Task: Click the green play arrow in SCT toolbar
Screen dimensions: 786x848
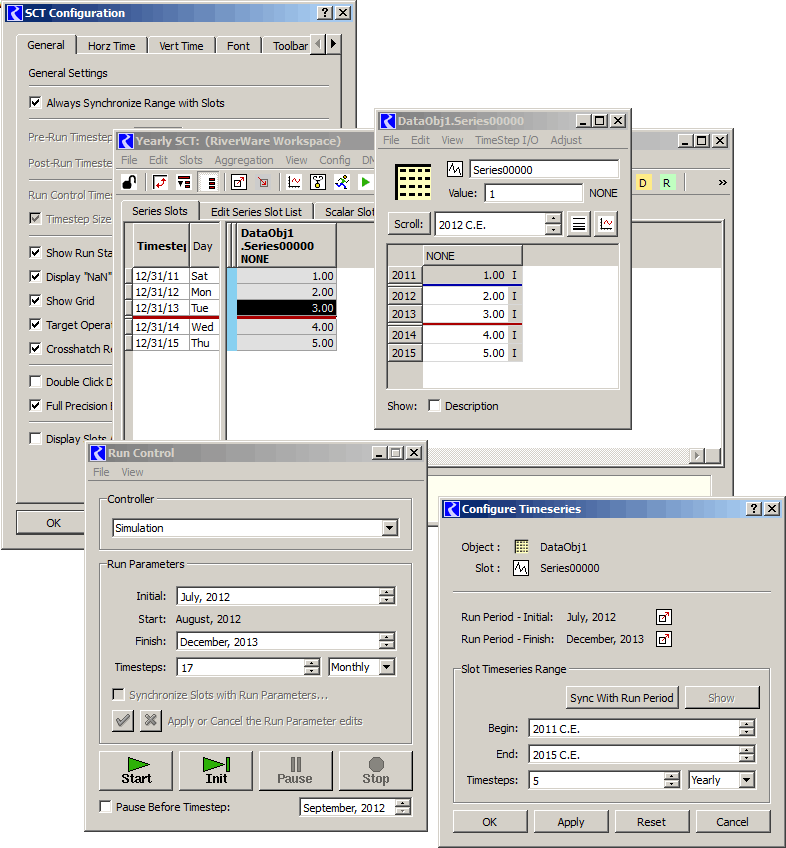Action: 366,182
